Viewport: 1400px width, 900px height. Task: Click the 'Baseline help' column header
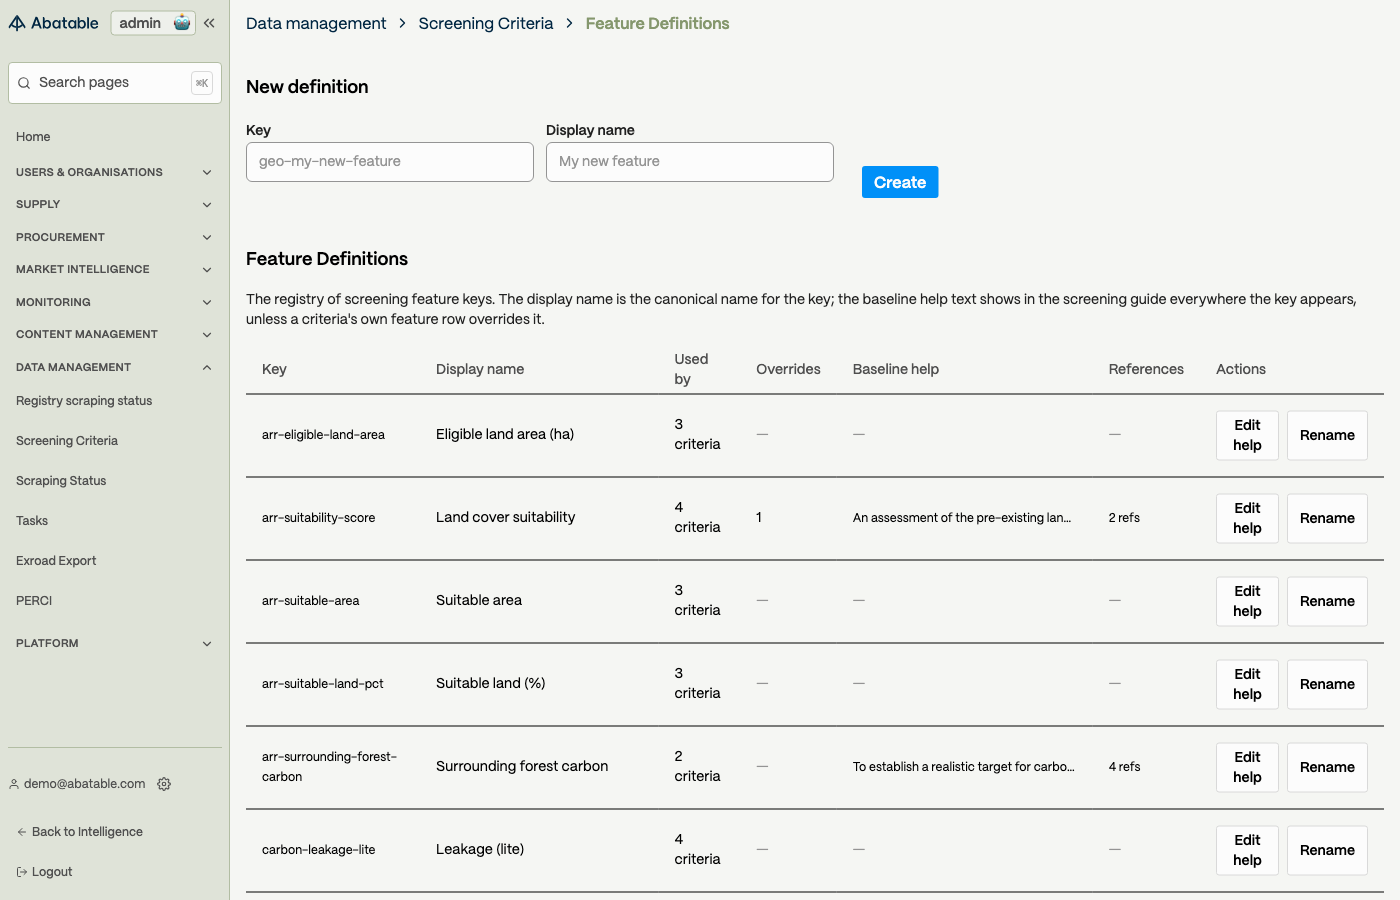(x=896, y=369)
